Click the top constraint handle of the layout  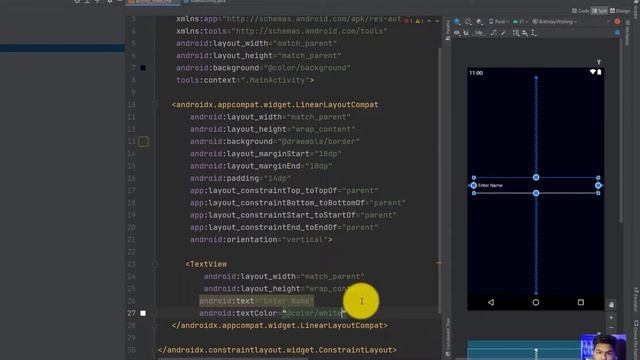click(536, 177)
